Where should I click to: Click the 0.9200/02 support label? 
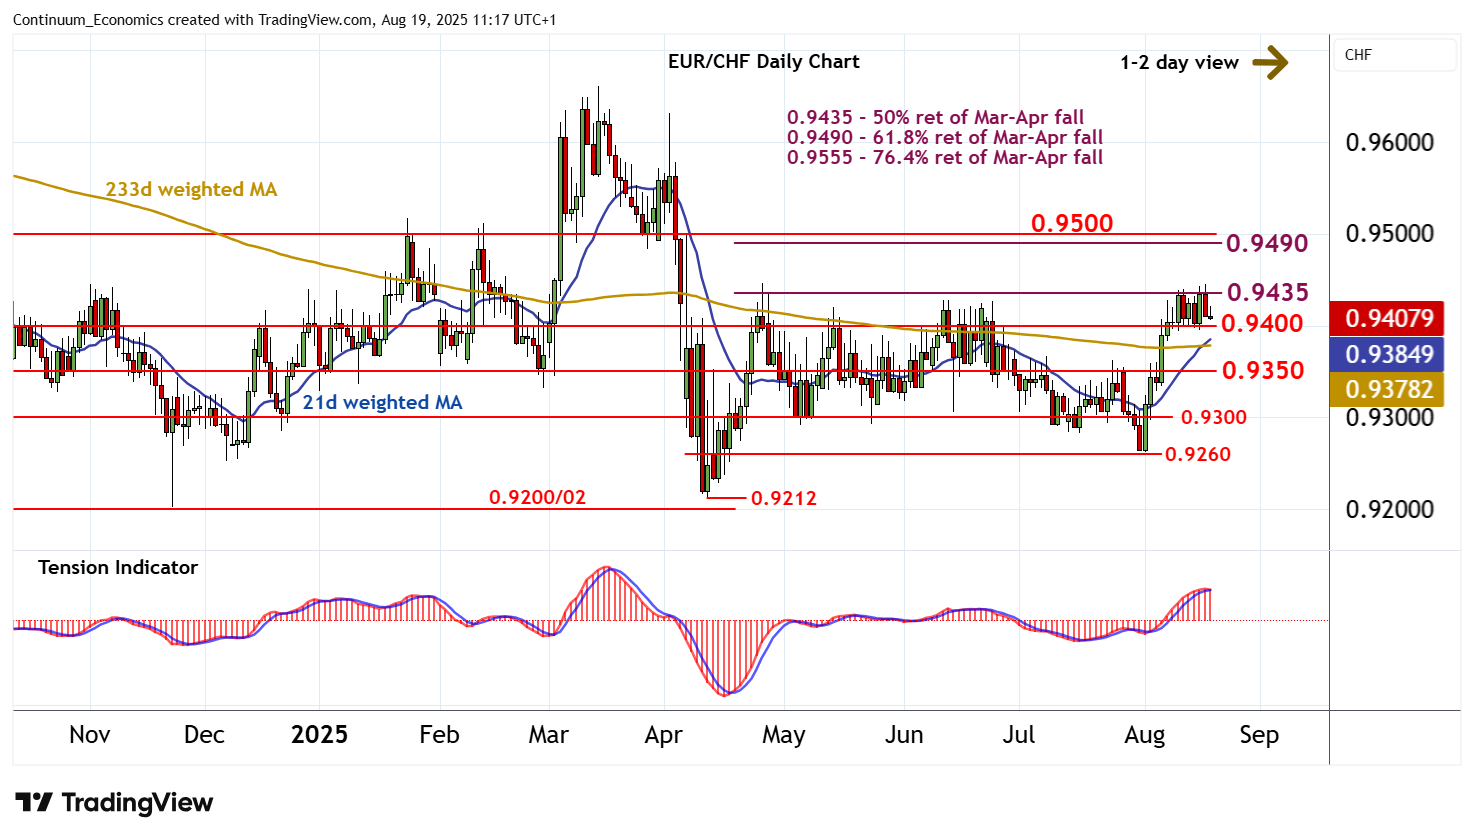pyautogui.click(x=537, y=497)
